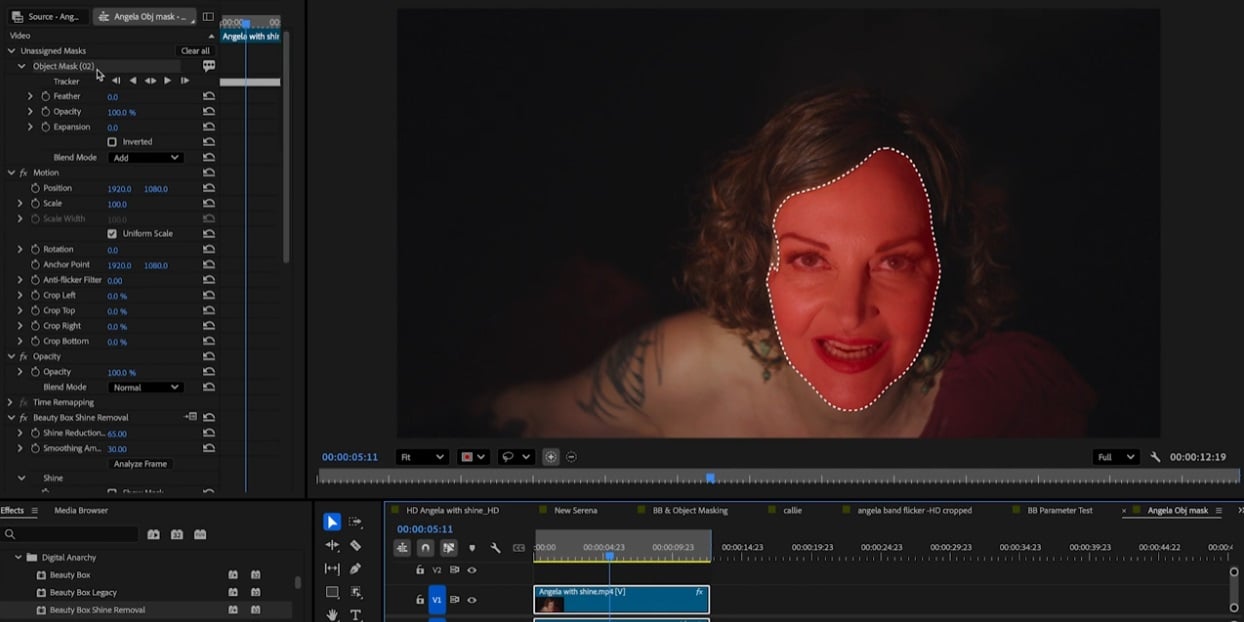
Task: Track selected mask forward play button
Action: pos(167,81)
